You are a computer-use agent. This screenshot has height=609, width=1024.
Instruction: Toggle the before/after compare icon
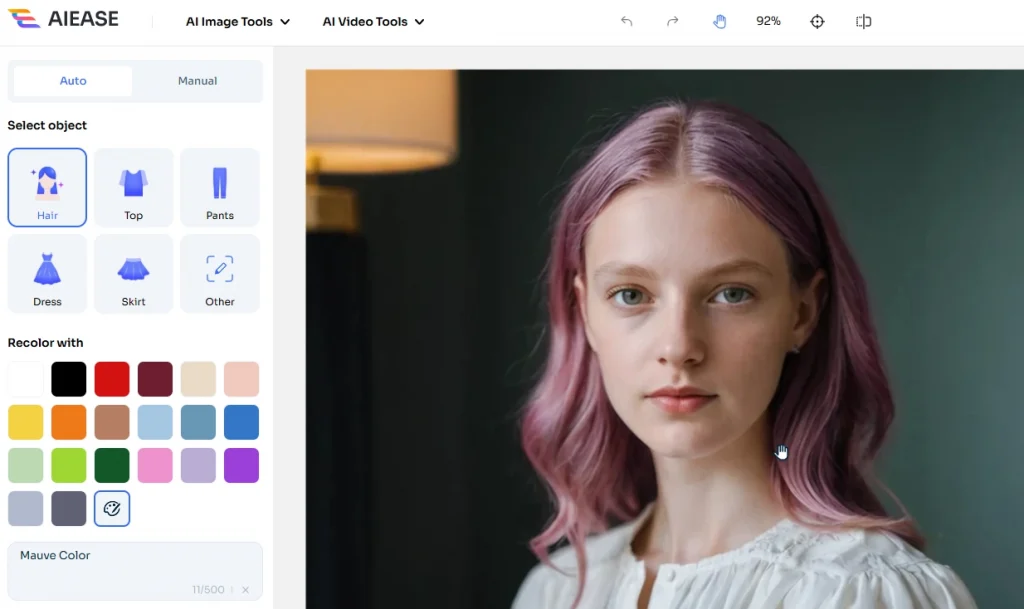[864, 21]
